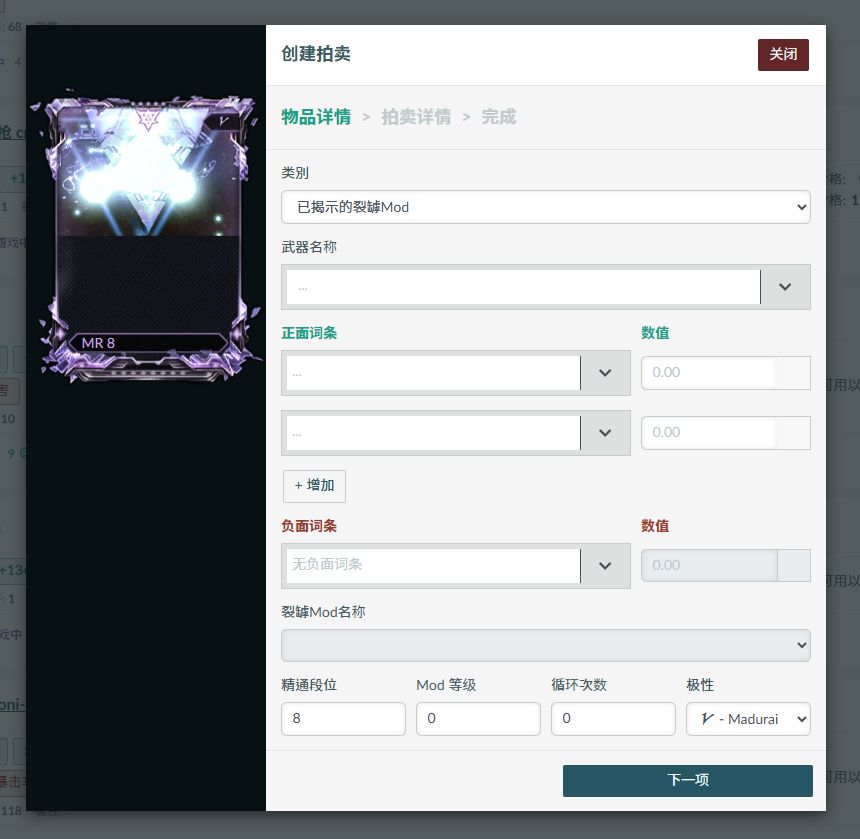Click the 创建拍卖 dialog title
This screenshot has width=860, height=839.
tap(316, 54)
